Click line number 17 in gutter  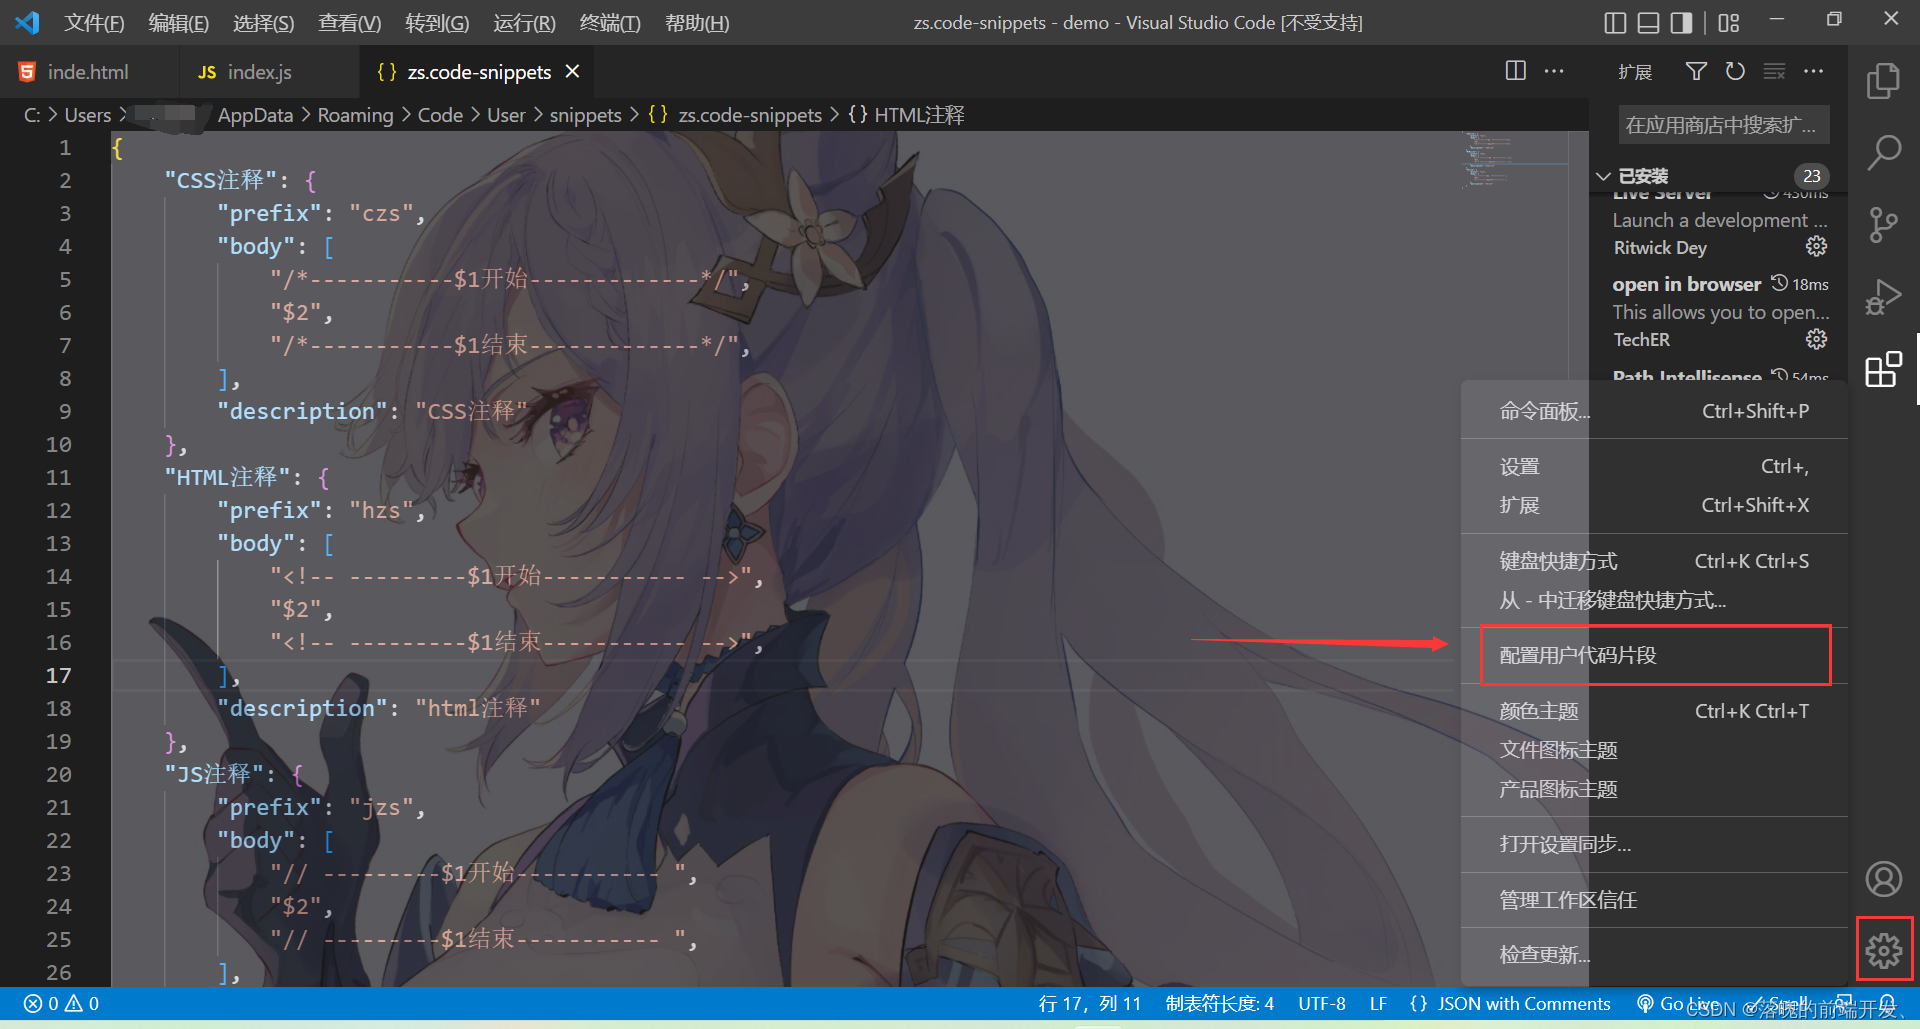point(58,675)
